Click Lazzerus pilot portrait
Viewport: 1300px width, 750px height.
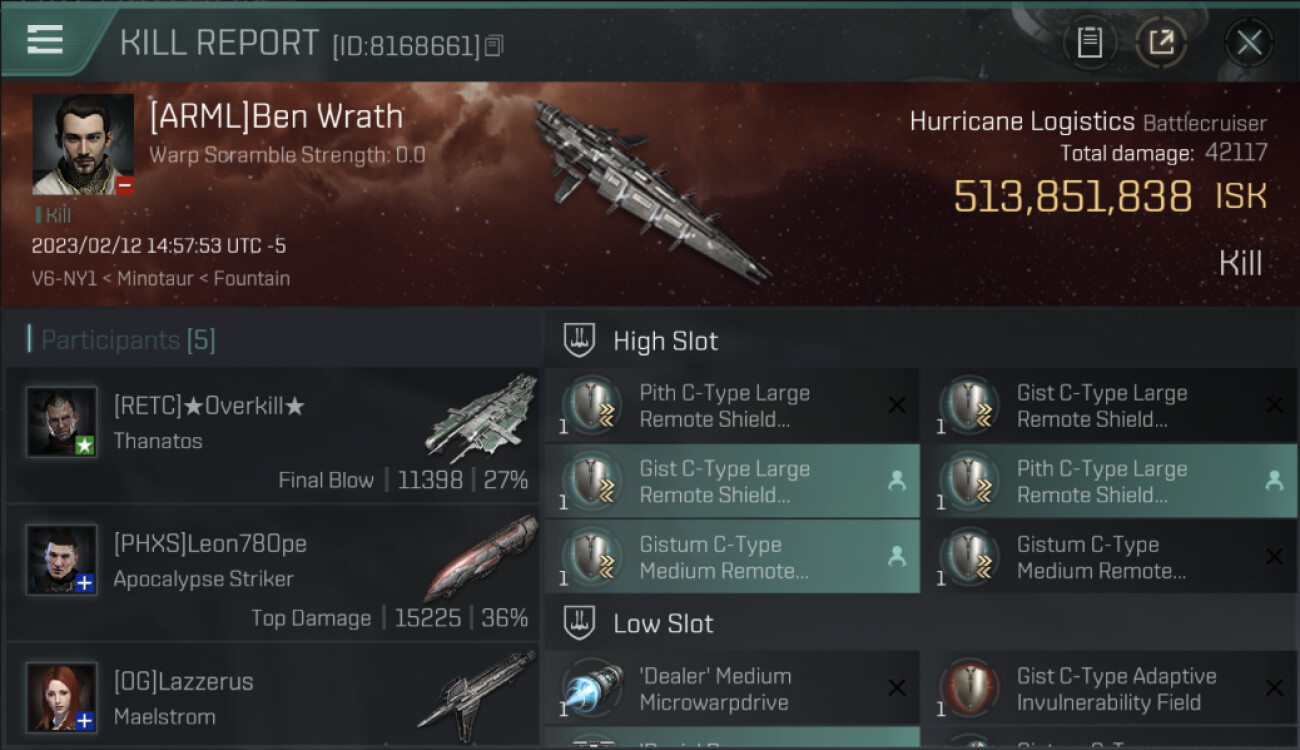(62, 697)
